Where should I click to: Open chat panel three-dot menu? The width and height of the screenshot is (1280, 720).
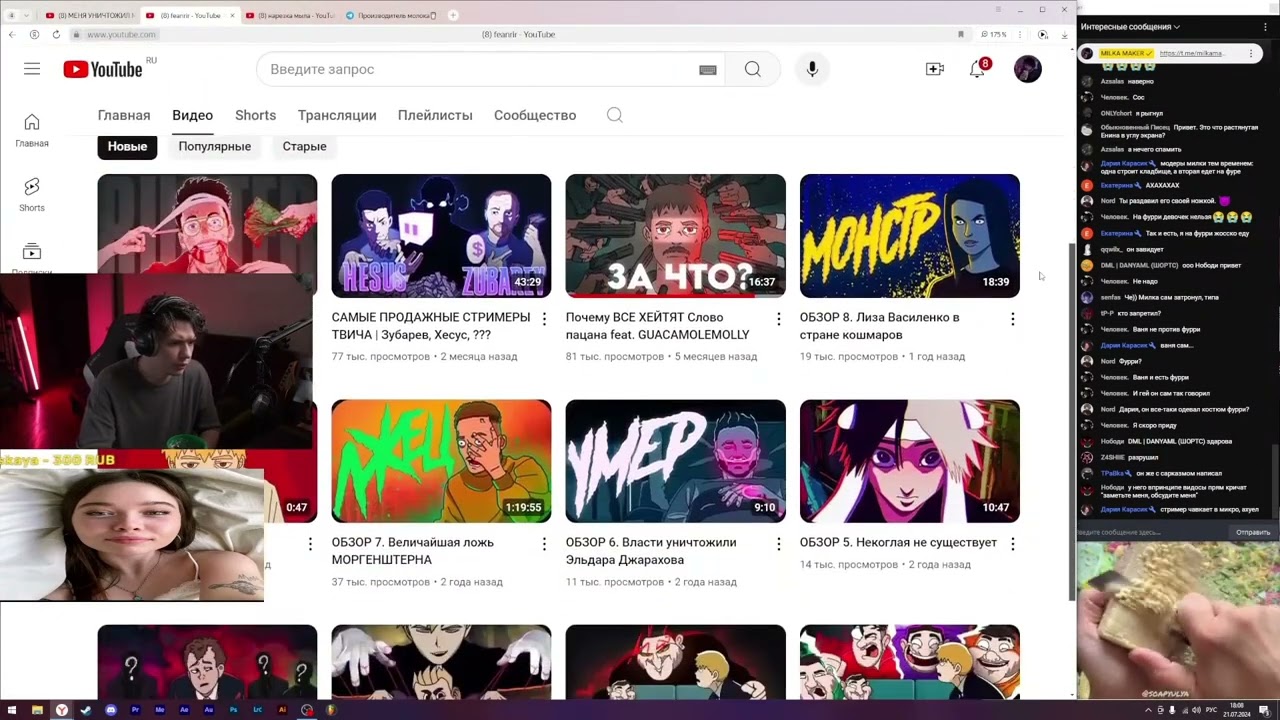(x=1264, y=27)
